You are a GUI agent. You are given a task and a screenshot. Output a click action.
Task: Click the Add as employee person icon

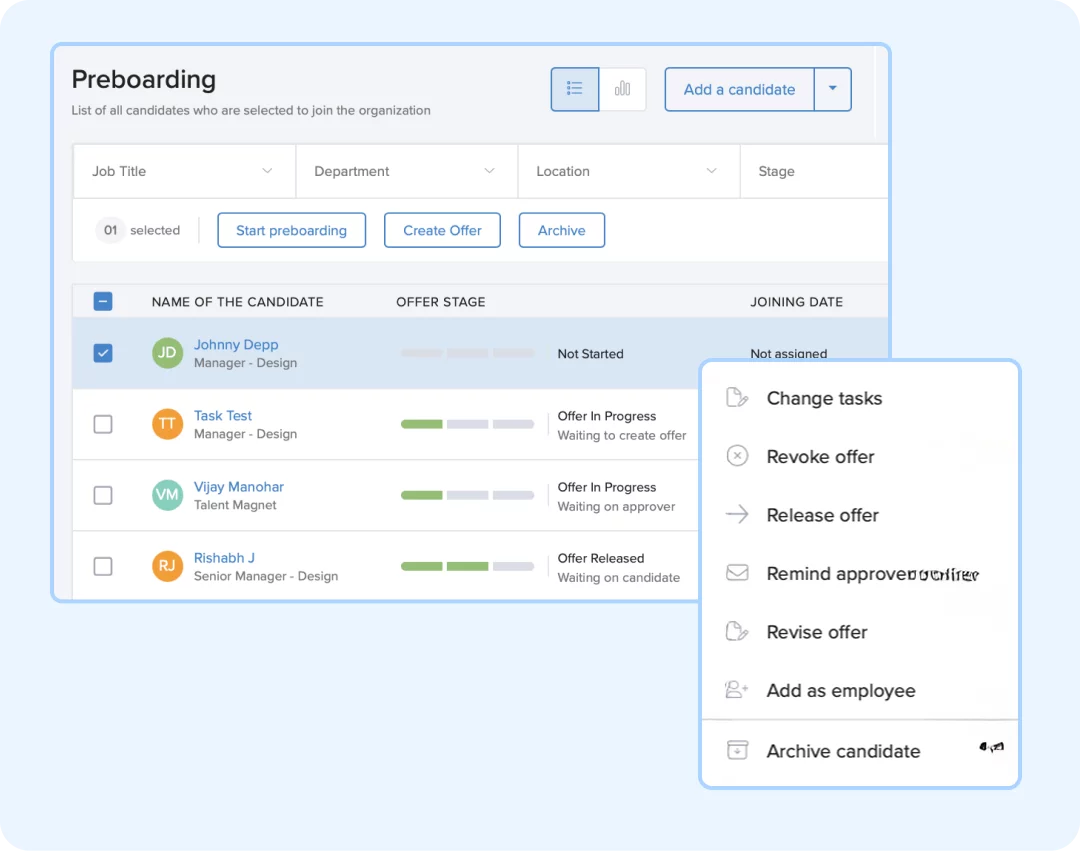[x=737, y=690]
